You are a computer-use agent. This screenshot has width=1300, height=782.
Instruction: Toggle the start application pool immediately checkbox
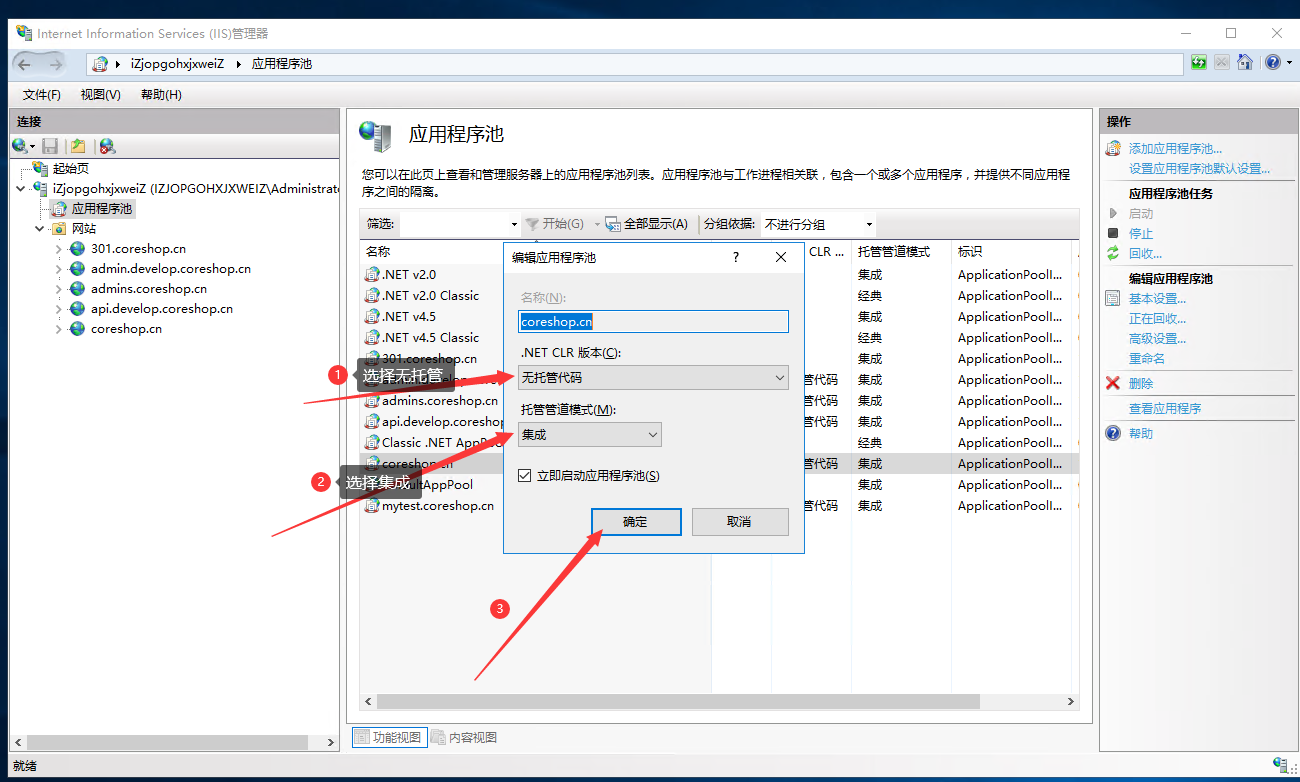[x=525, y=476]
